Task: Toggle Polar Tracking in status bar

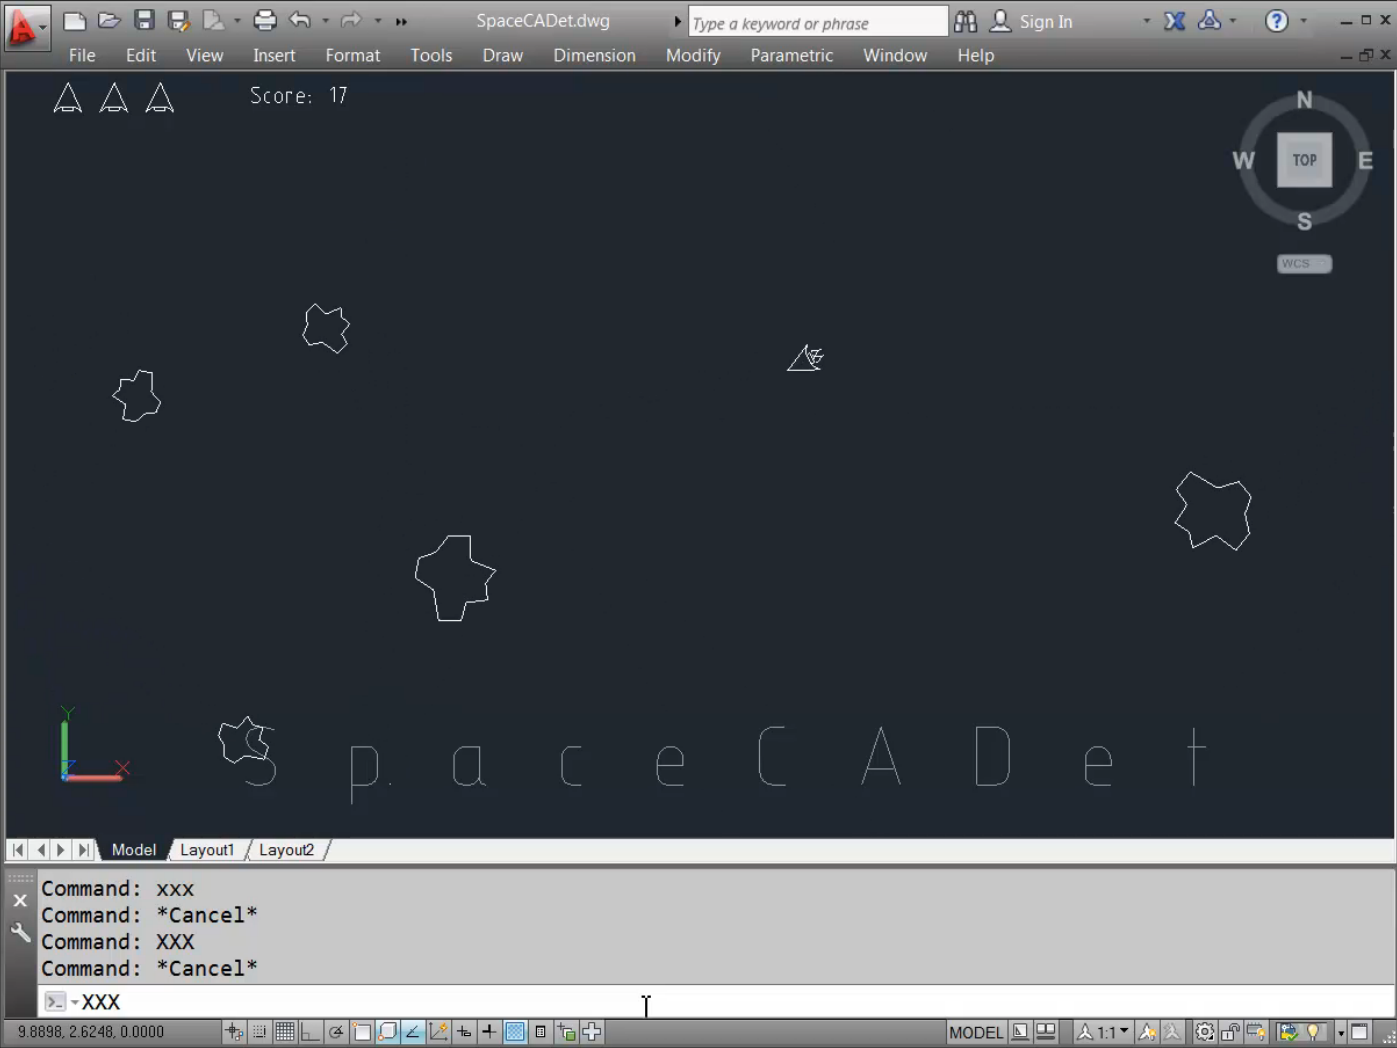Action: (336, 1032)
